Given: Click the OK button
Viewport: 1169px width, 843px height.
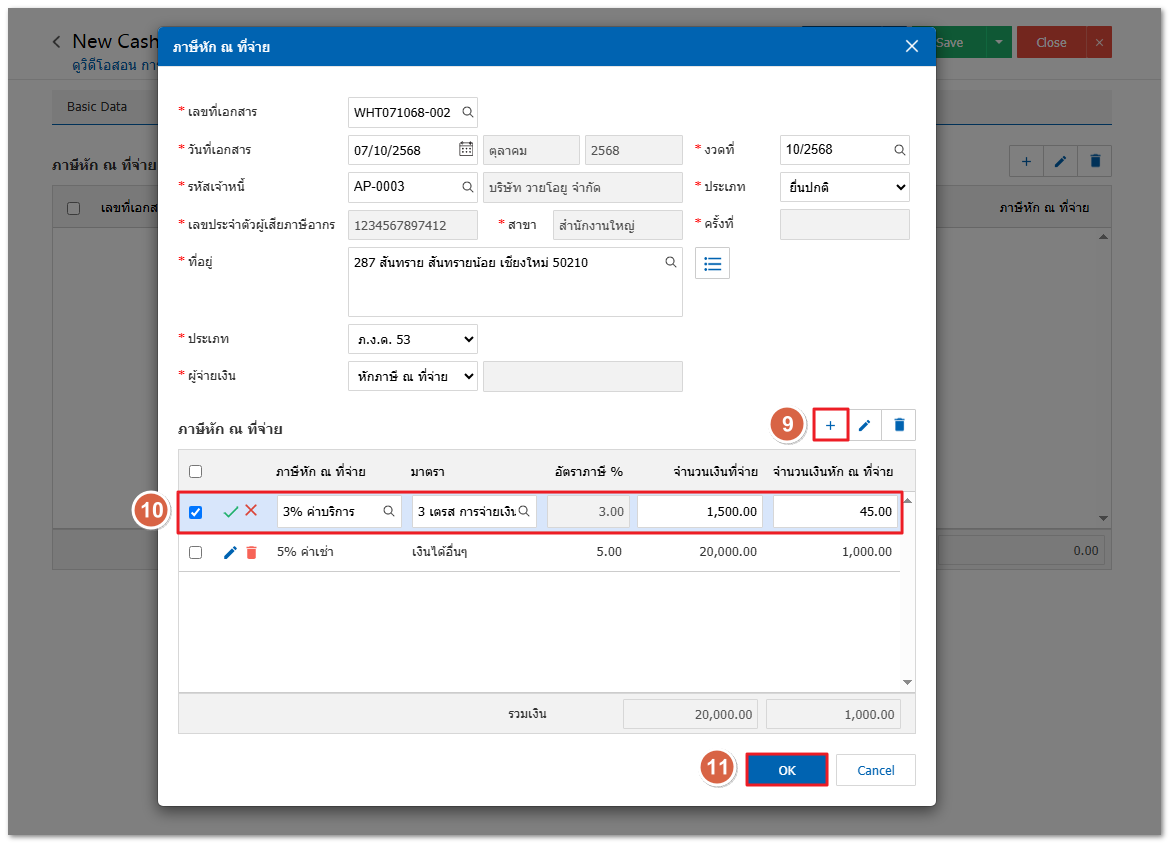Looking at the screenshot, I should [787, 770].
